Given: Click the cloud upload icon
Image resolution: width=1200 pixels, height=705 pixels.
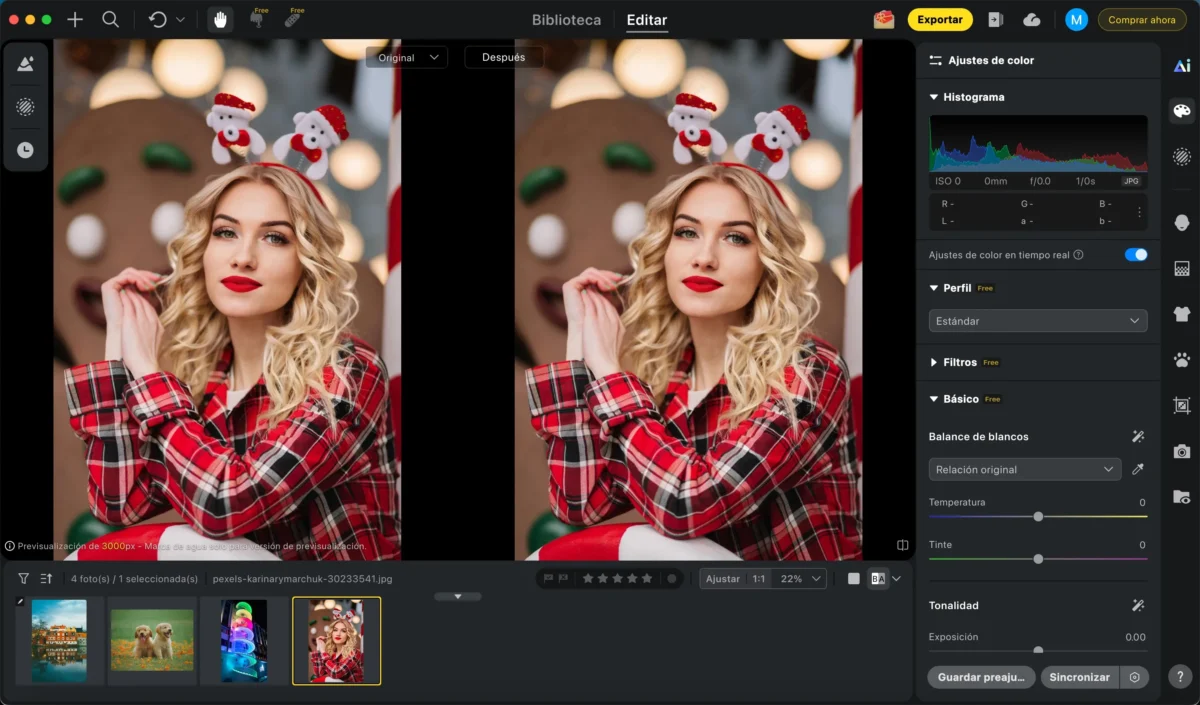Looking at the screenshot, I should pos(1032,20).
